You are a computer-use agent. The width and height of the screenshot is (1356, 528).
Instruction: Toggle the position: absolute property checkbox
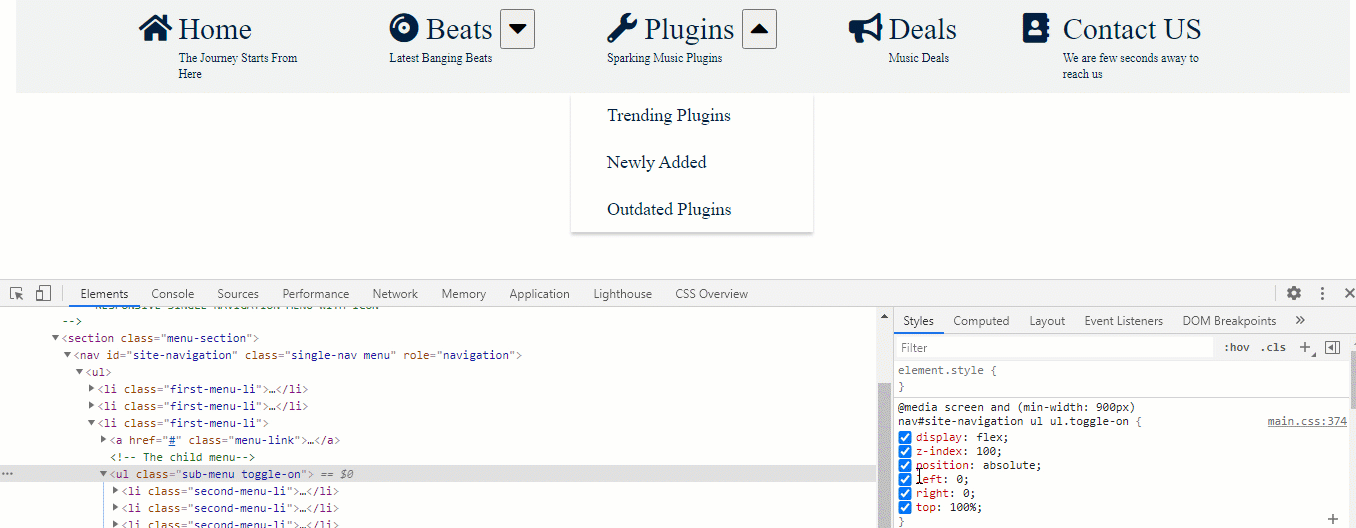(x=905, y=466)
